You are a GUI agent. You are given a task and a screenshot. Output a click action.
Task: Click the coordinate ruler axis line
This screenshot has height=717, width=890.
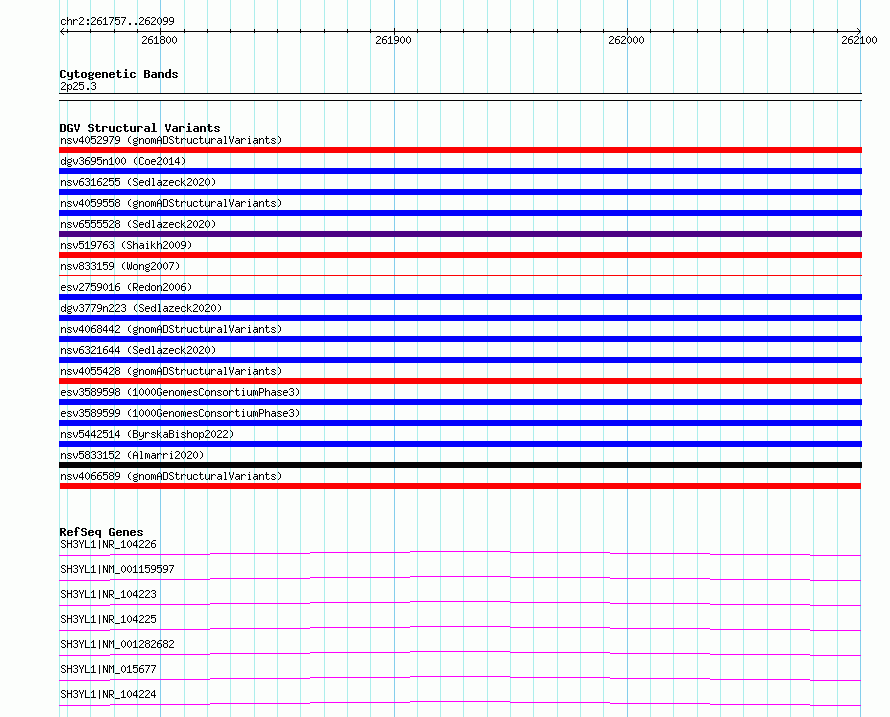[x=460, y=31]
